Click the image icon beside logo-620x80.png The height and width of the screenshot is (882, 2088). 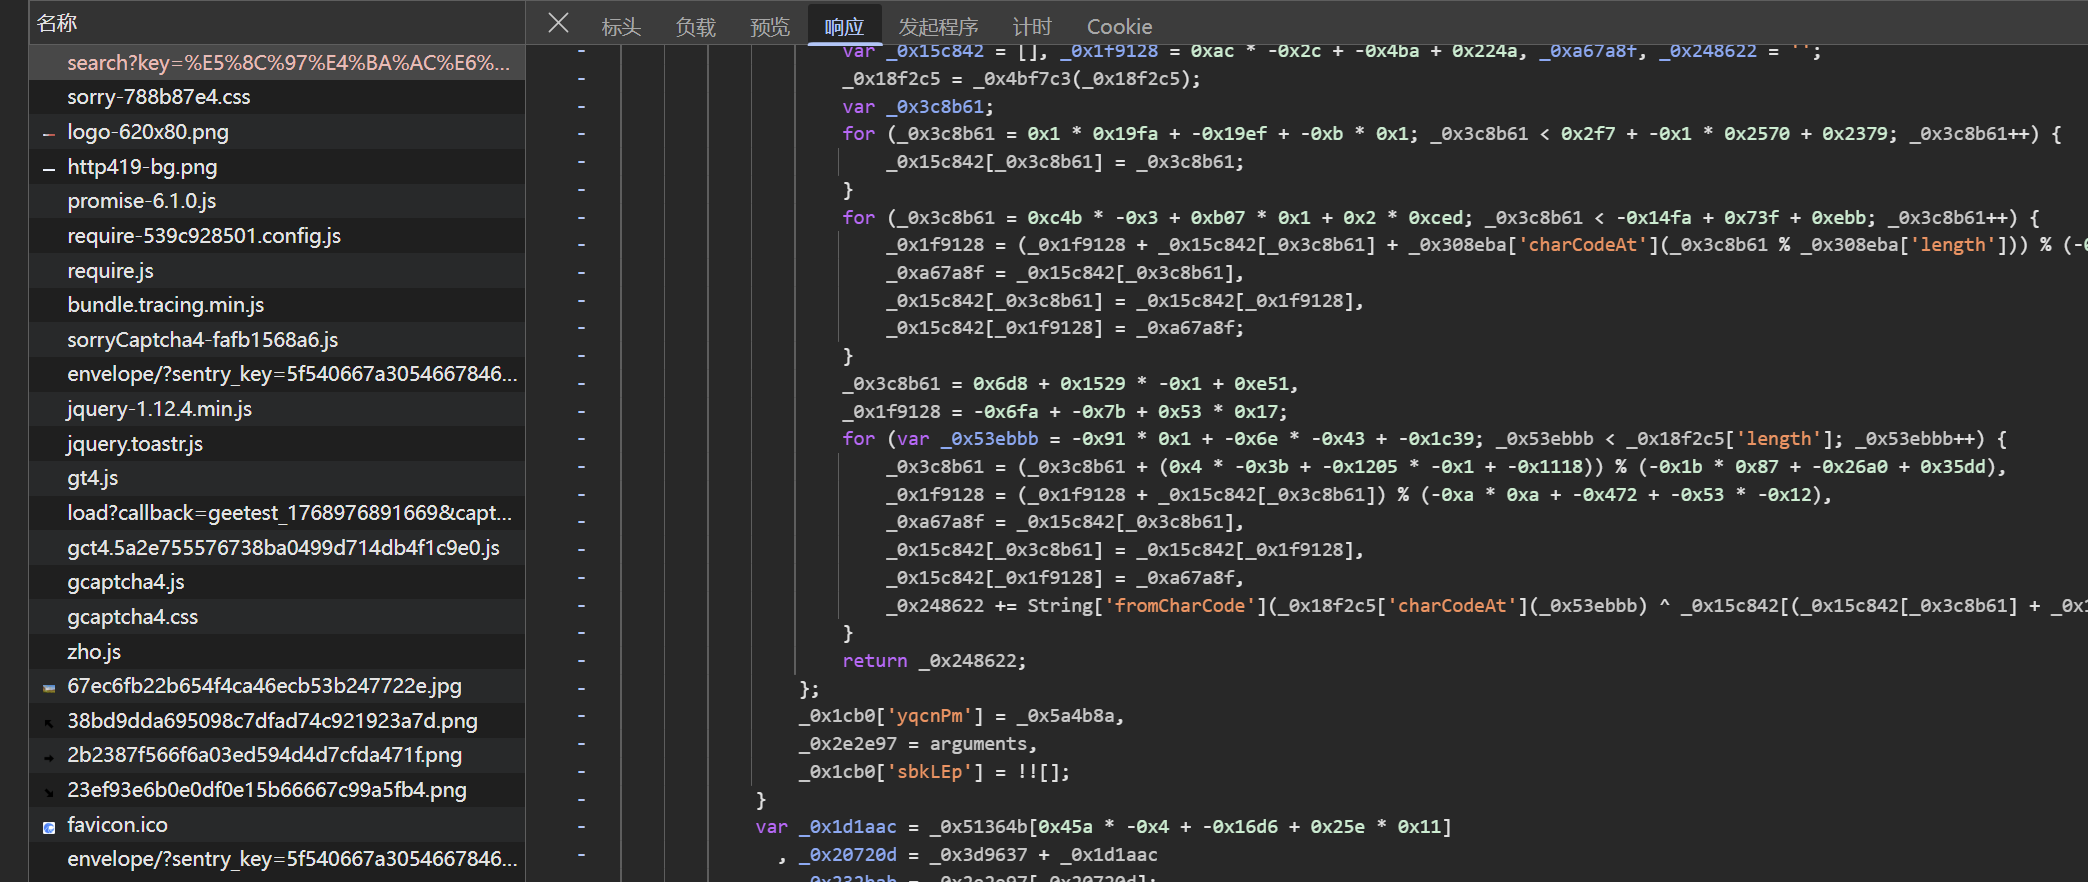tap(49, 133)
